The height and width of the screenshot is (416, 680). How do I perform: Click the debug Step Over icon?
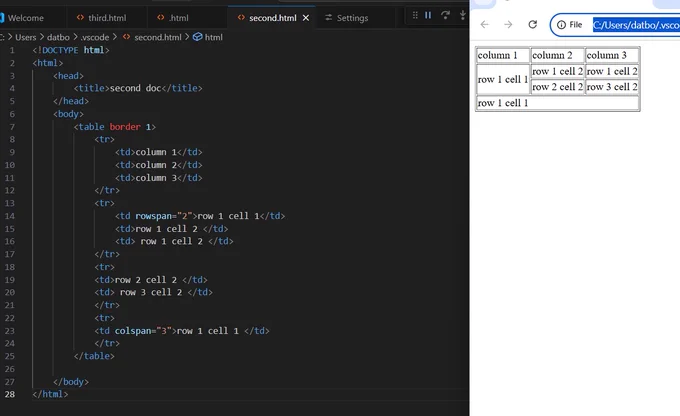pos(445,16)
